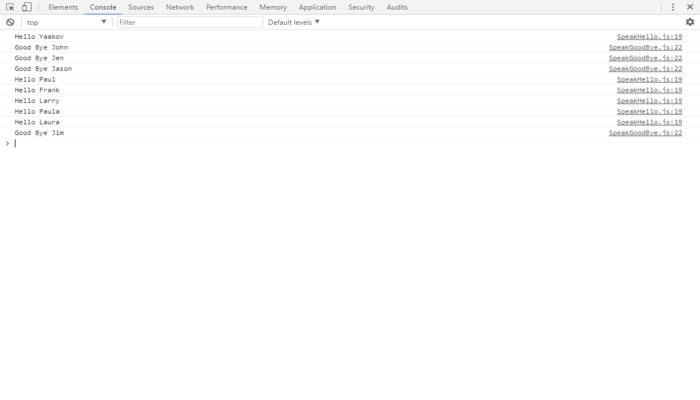
Task: Click the console prompt input line
Action: 300,144
